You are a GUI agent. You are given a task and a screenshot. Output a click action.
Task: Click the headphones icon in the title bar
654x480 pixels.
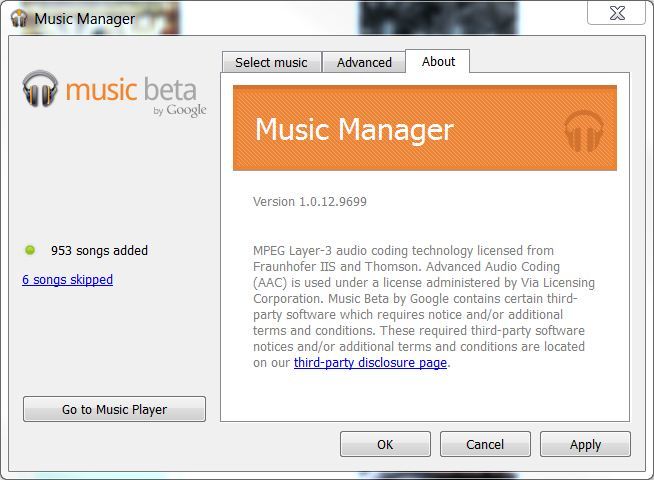(19, 18)
